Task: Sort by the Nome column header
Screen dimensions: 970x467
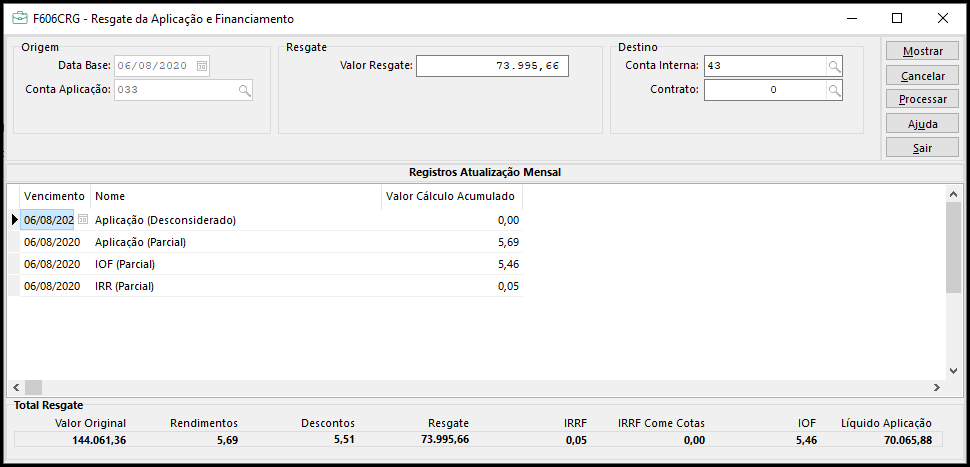Action: click(236, 196)
